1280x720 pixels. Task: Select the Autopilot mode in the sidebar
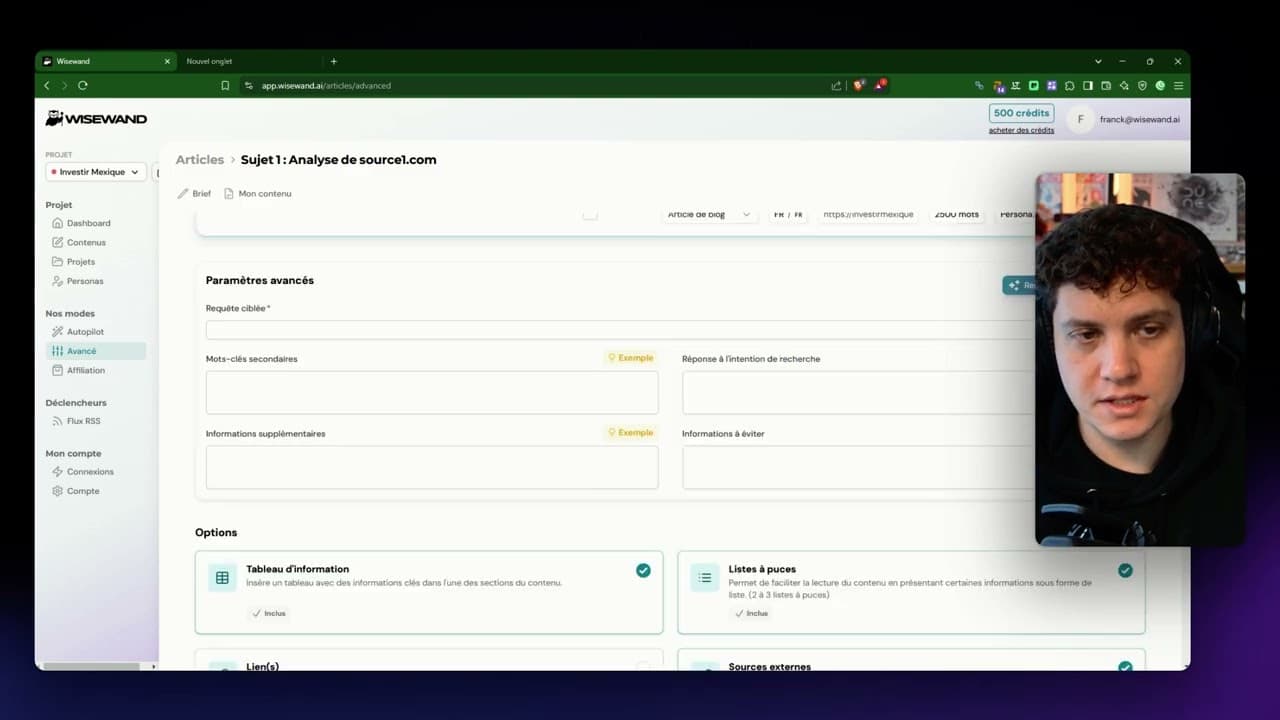point(85,331)
